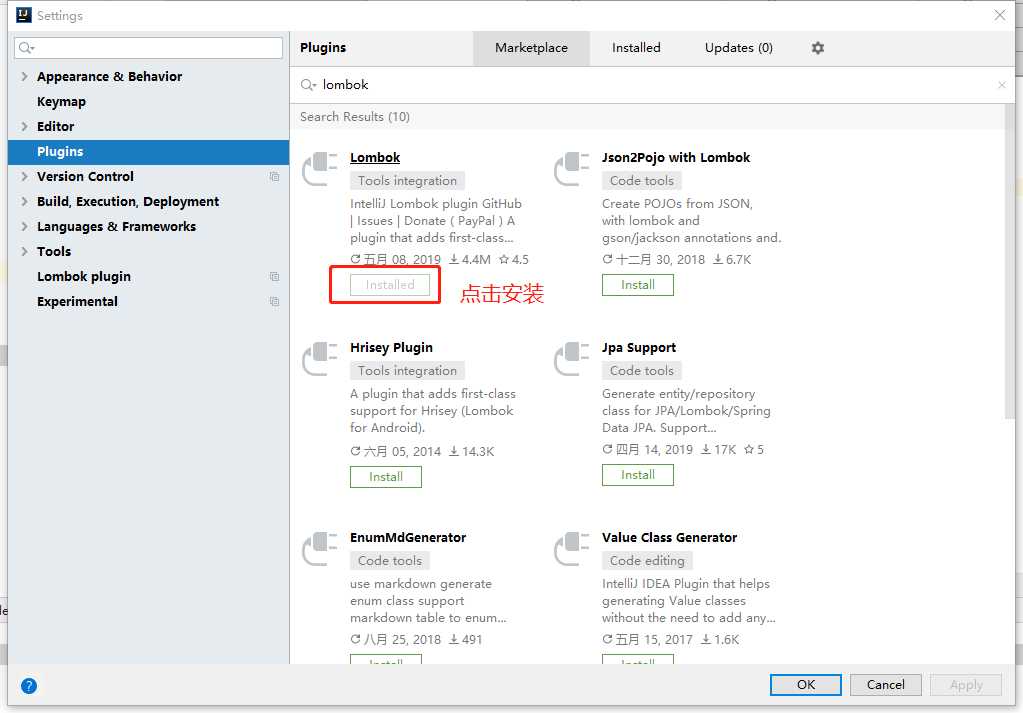Click the Lombok 4.4M downloads count

[x=470, y=260]
